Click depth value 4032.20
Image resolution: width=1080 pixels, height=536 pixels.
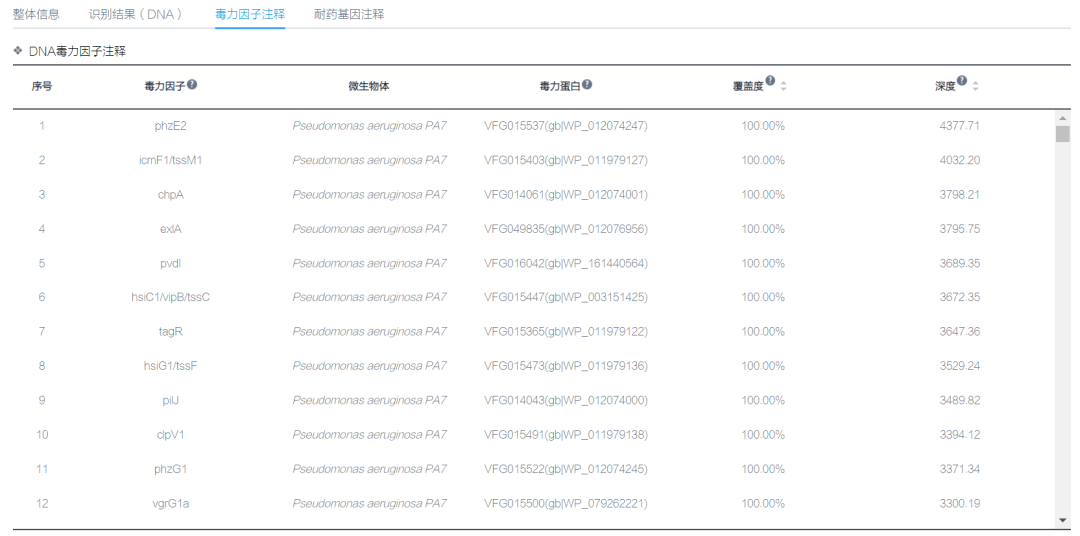click(959, 161)
